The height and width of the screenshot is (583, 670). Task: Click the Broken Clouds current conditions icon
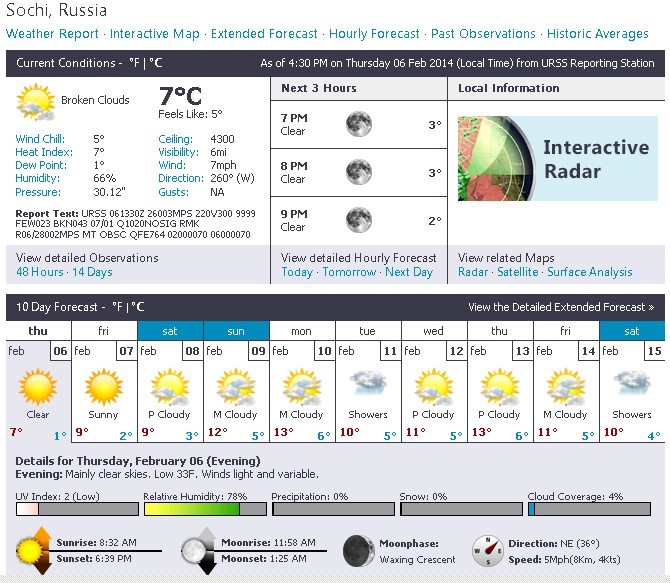coord(36,102)
